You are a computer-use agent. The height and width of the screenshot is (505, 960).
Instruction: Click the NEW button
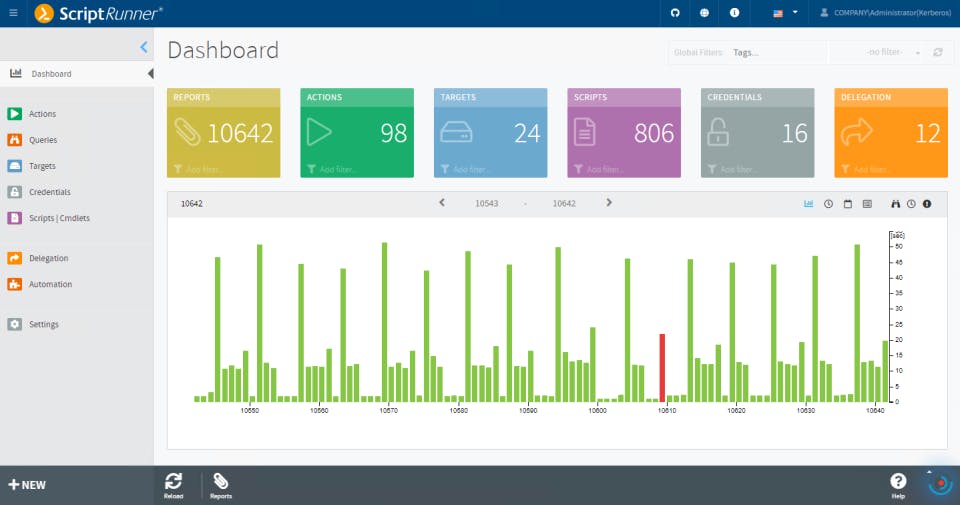pyautogui.click(x=27, y=485)
